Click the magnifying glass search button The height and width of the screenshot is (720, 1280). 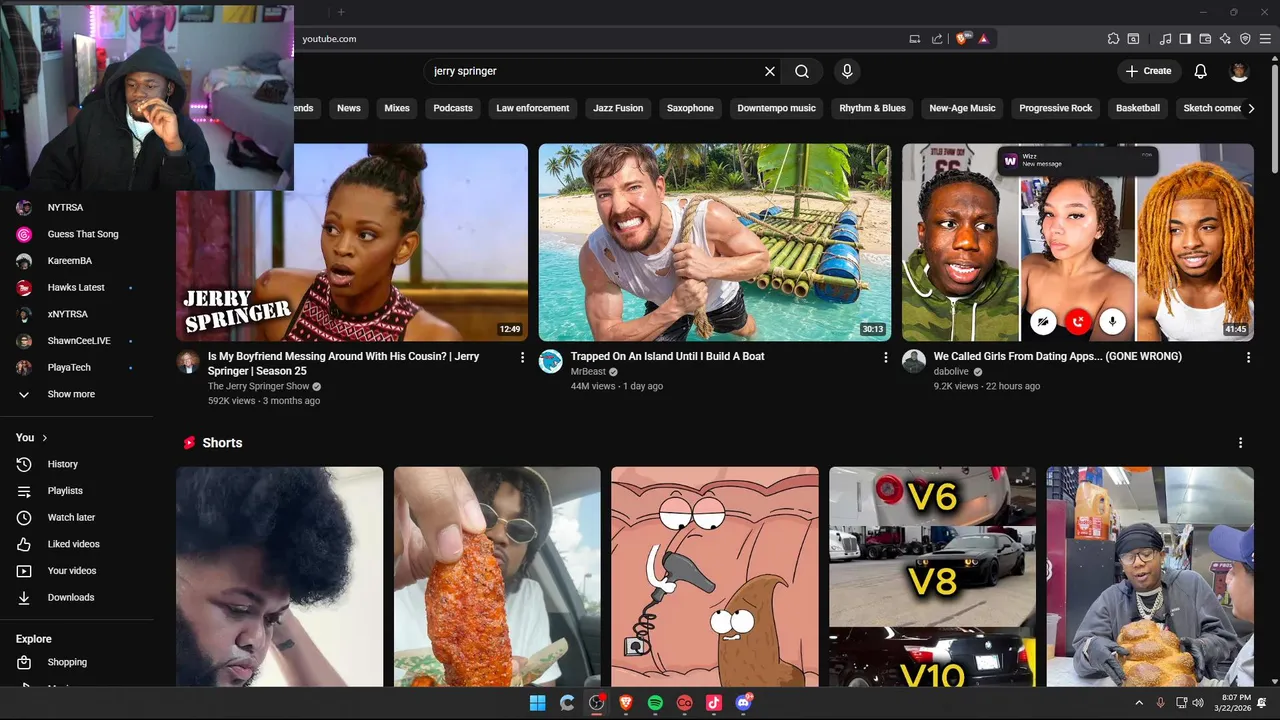point(802,71)
